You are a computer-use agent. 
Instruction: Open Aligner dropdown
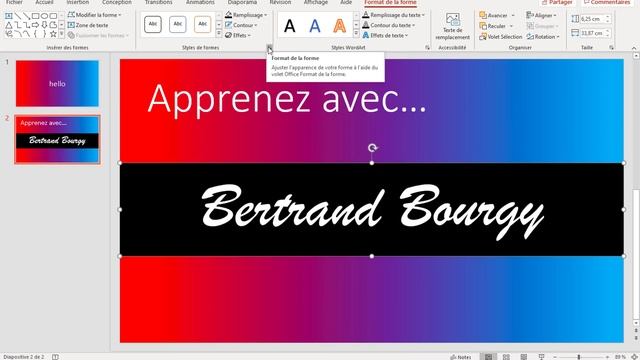click(540, 16)
